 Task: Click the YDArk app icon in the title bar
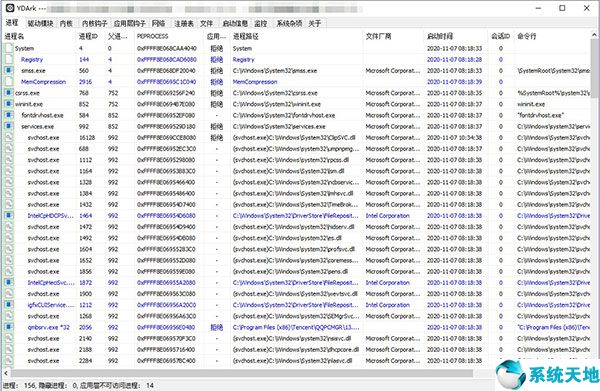[x=10, y=8]
